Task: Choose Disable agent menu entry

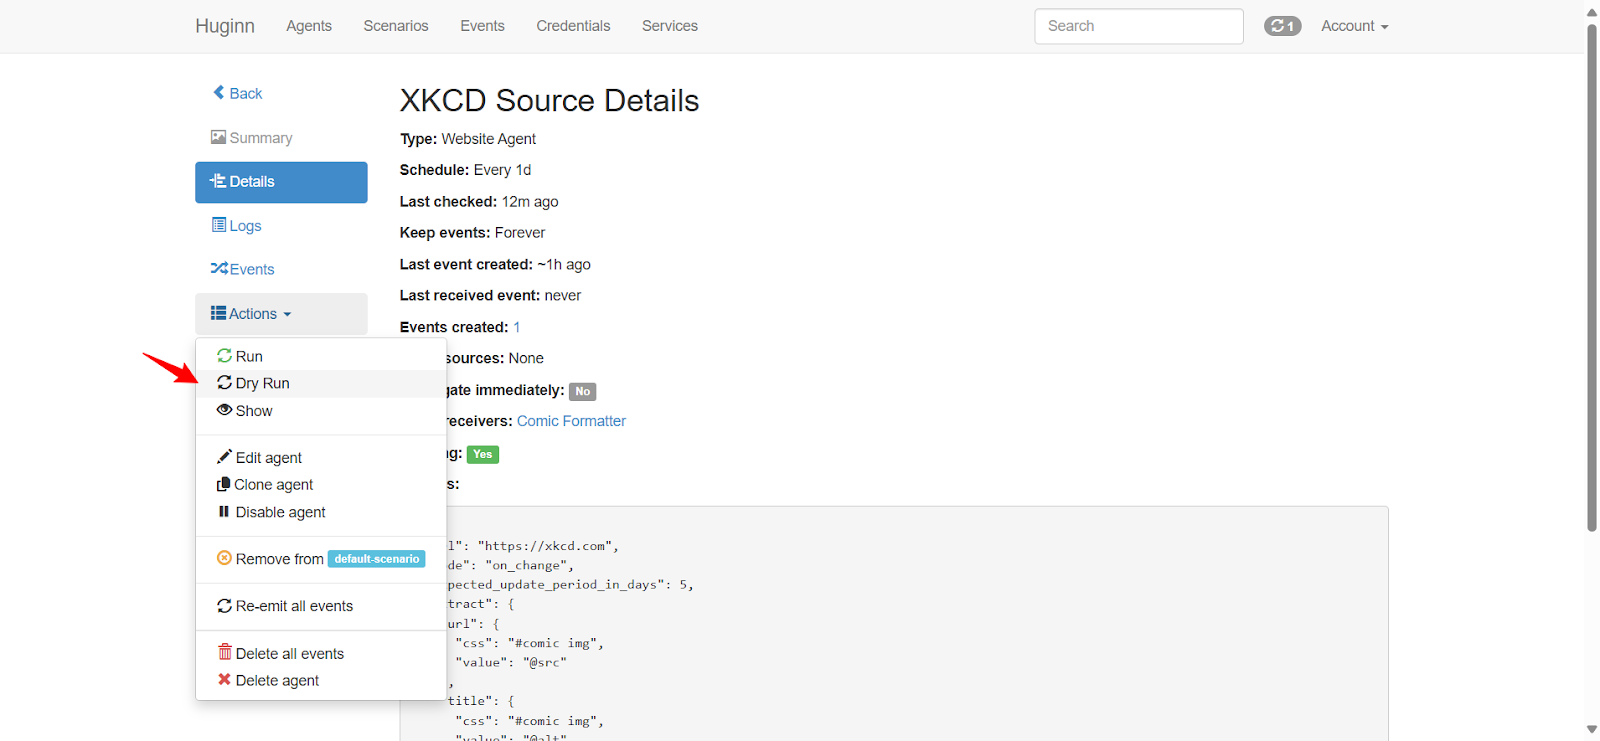Action: 321,512
